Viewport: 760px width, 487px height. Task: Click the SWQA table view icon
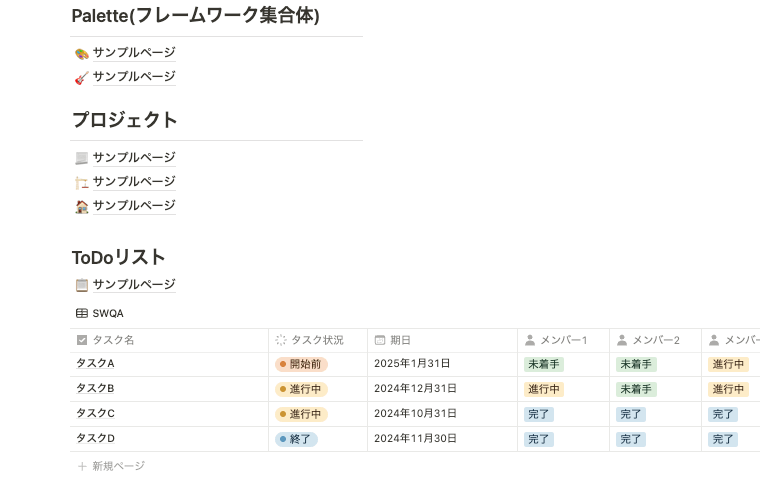(82, 313)
